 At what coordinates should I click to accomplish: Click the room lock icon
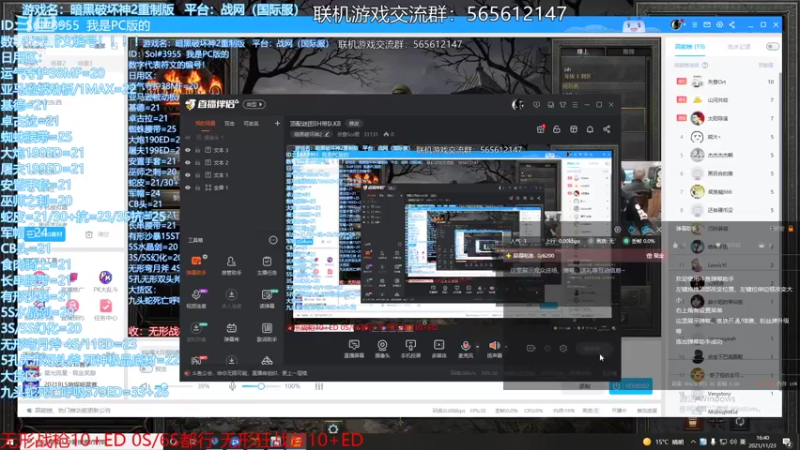click(557, 130)
